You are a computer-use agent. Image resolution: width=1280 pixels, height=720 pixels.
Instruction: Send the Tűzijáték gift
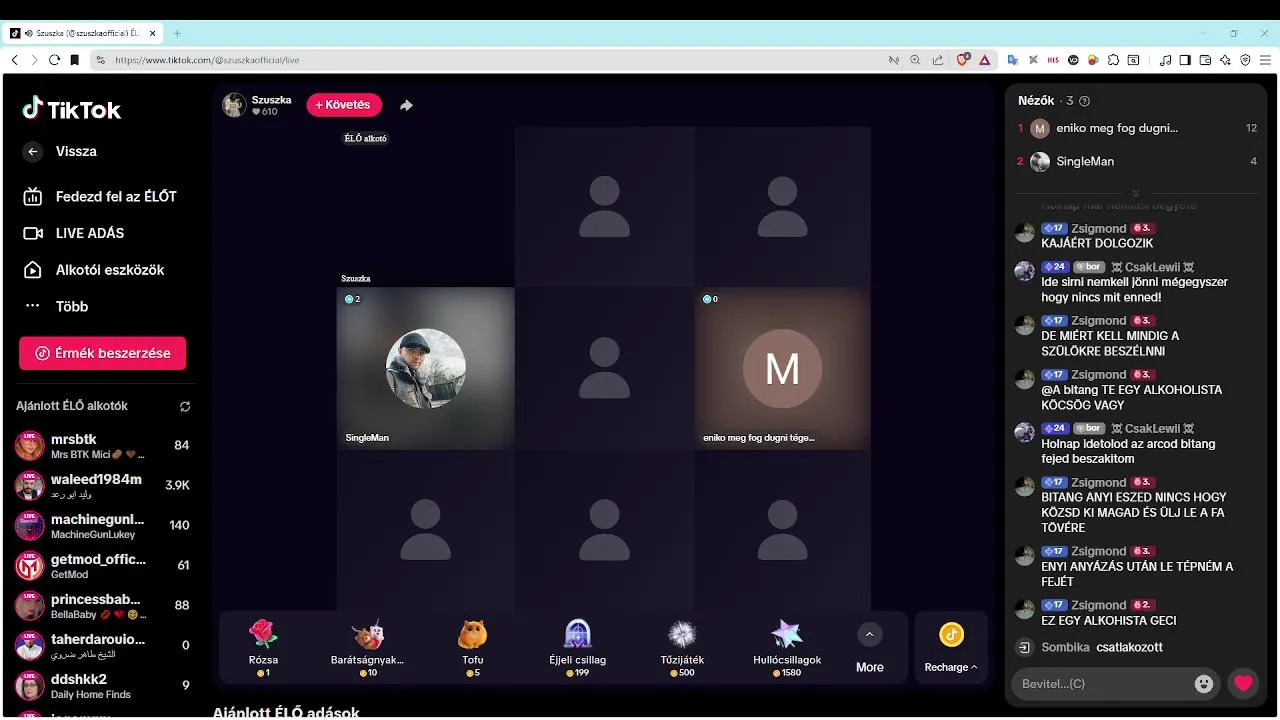click(682, 647)
